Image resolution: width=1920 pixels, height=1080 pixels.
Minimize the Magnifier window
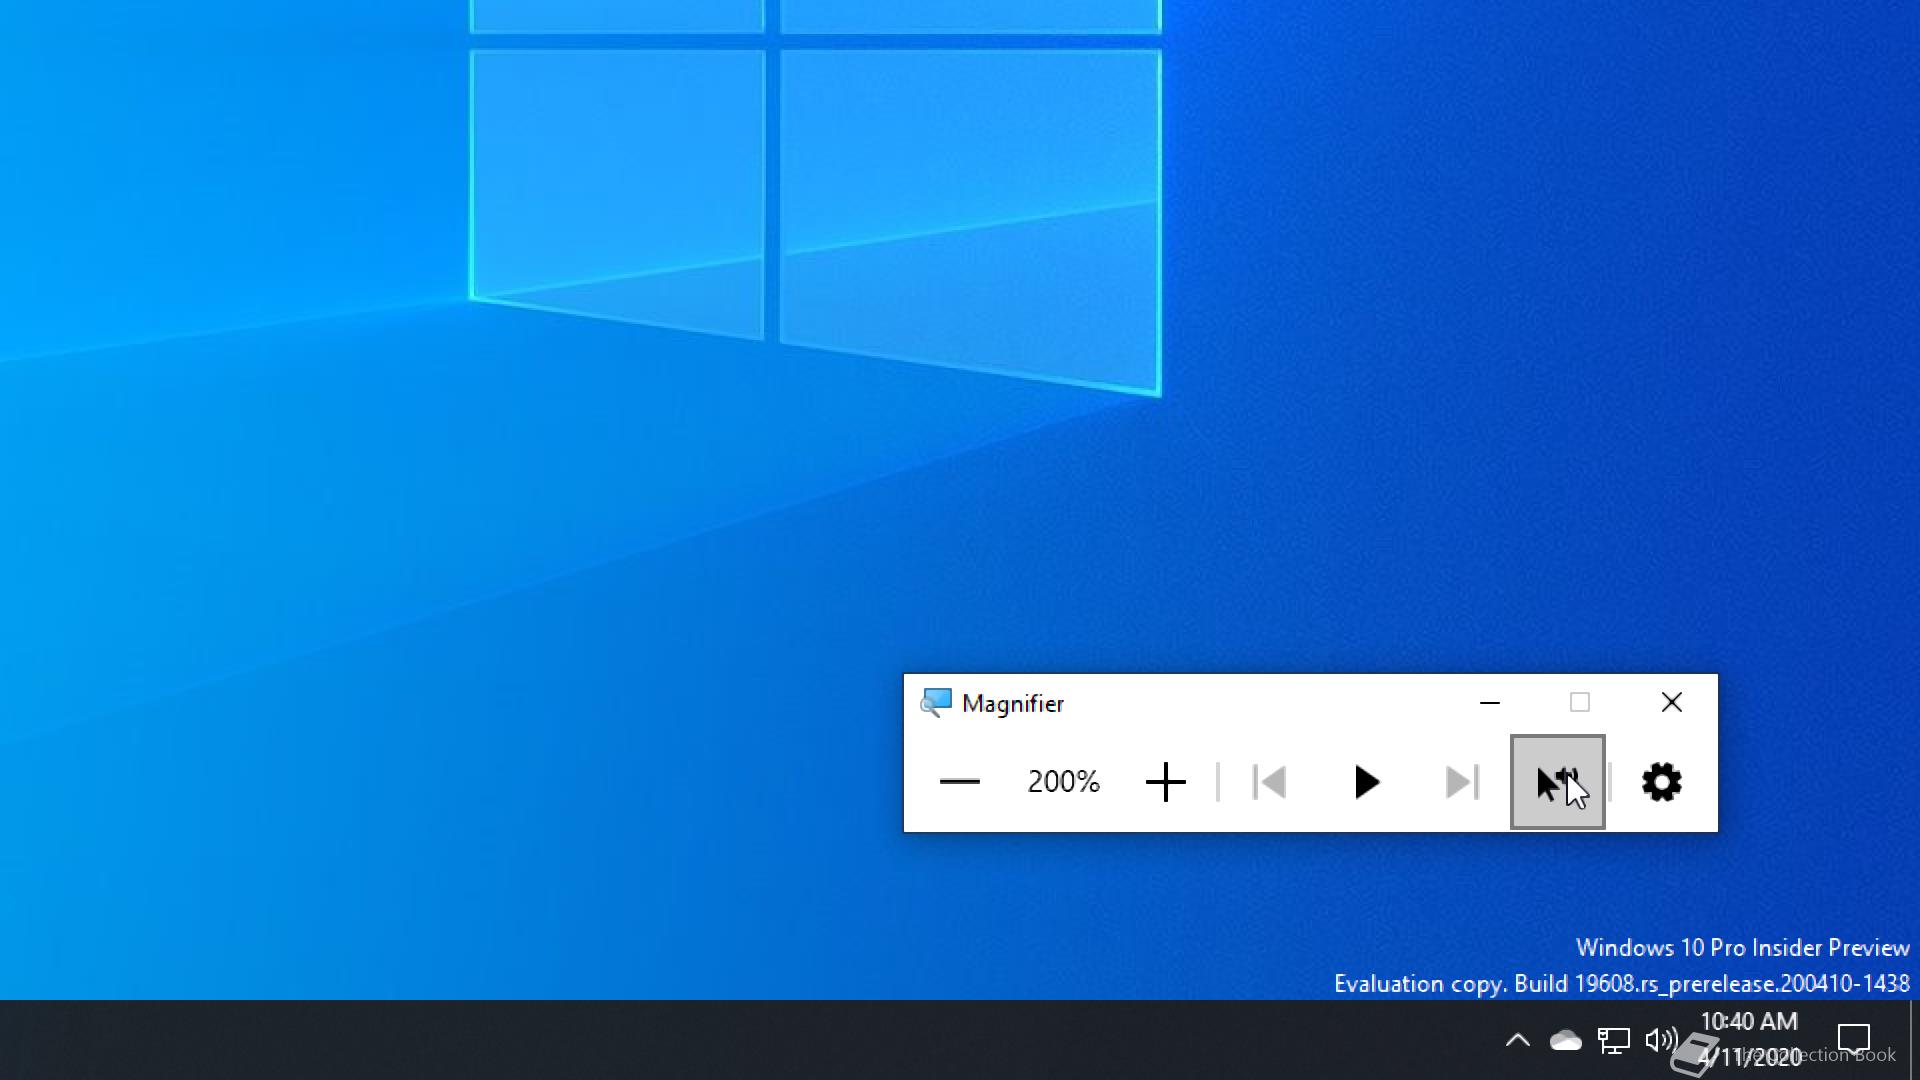pos(1490,703)
